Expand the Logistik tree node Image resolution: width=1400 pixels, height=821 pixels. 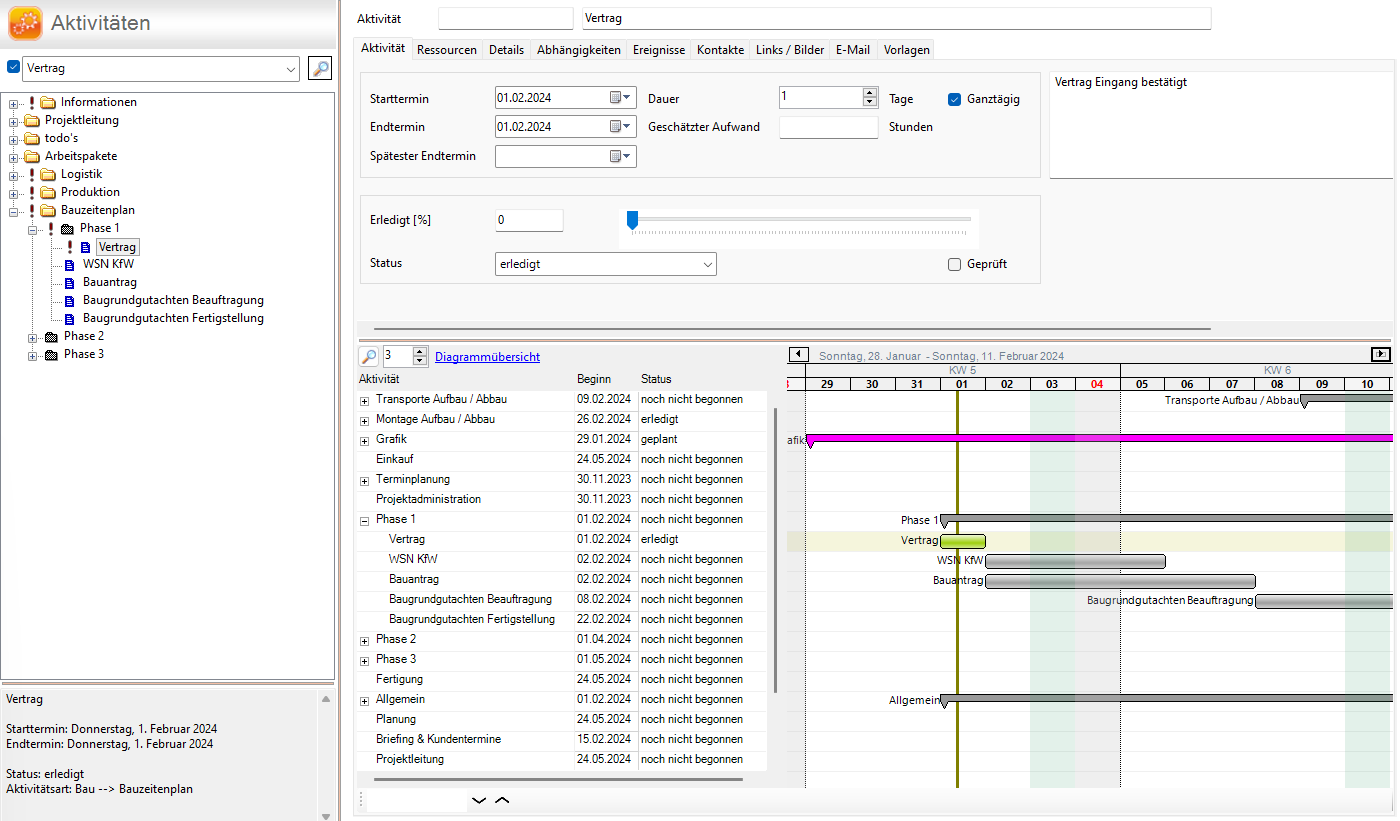[x=14, y=175]
